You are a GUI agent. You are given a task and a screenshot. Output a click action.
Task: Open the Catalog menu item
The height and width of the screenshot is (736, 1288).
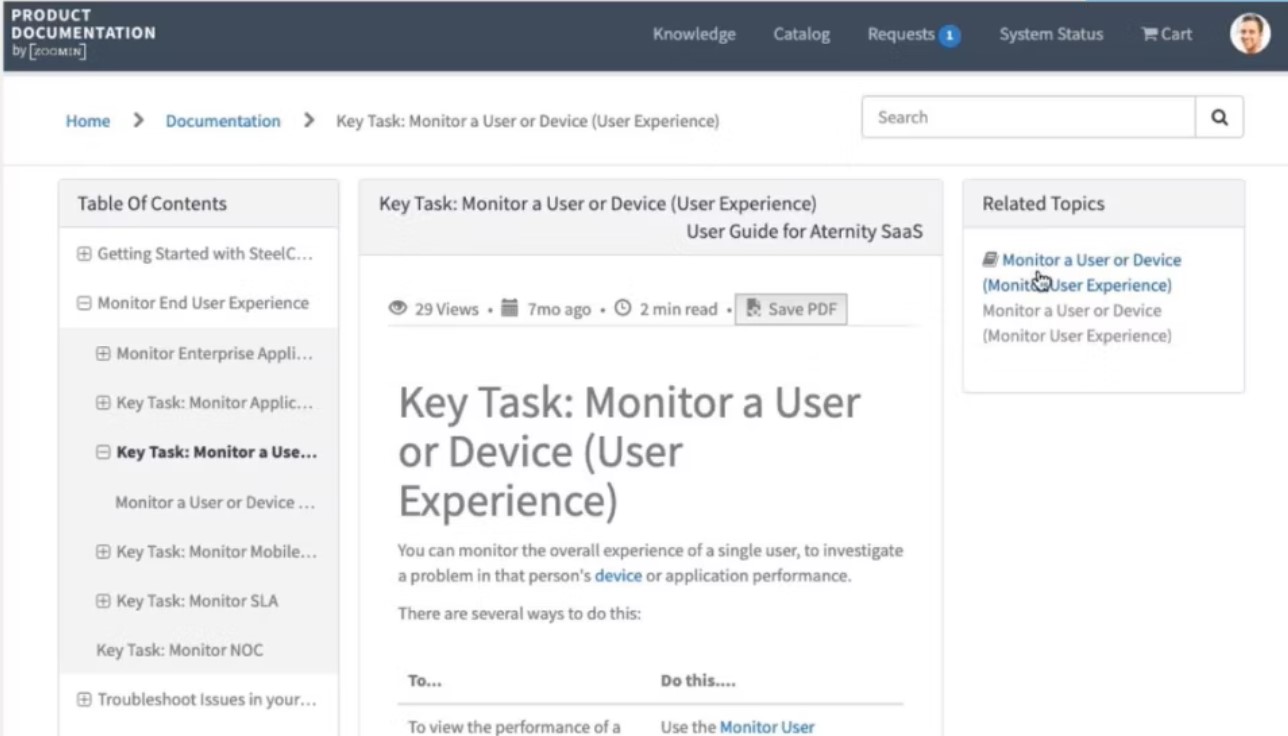pos(801,34)
